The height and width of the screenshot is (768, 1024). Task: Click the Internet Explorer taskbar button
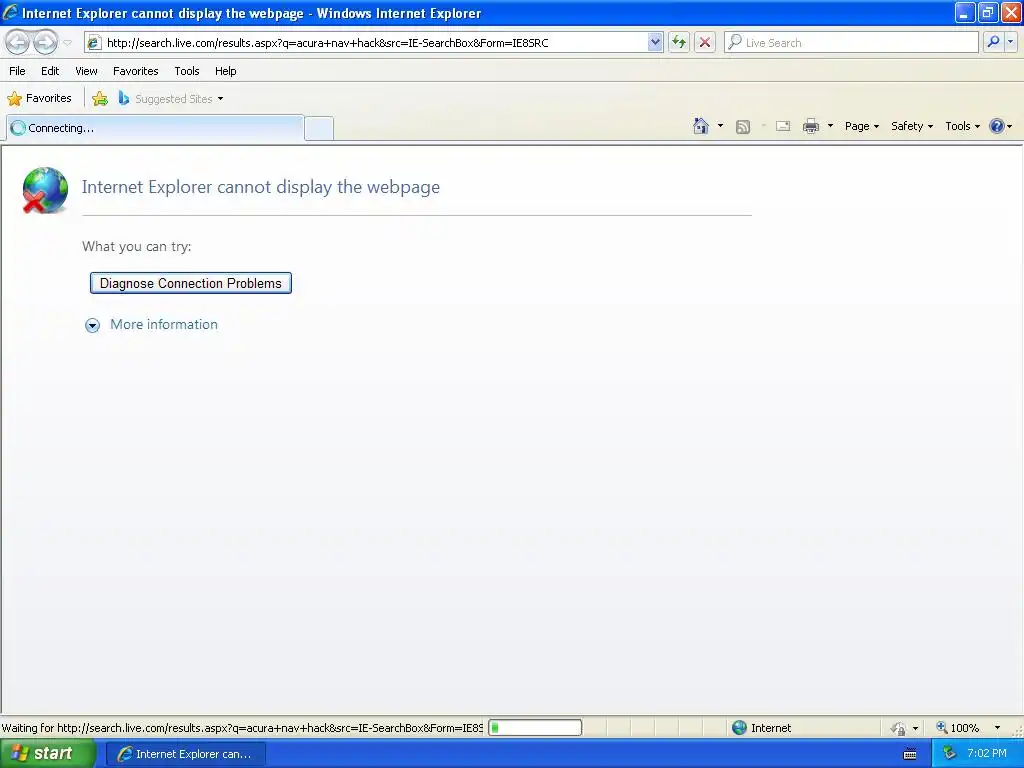click(x=185, y=754)
